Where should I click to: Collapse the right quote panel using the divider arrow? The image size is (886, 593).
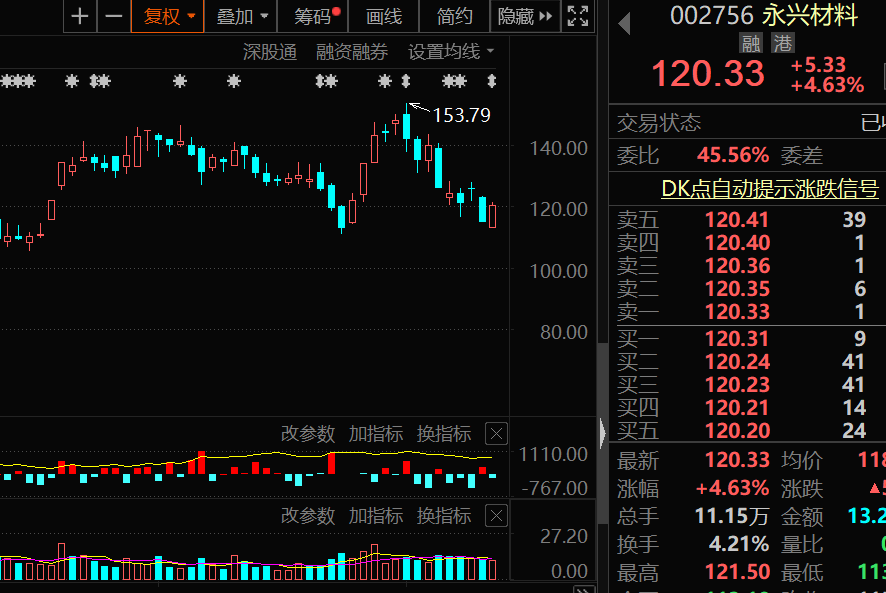point(602,433)
